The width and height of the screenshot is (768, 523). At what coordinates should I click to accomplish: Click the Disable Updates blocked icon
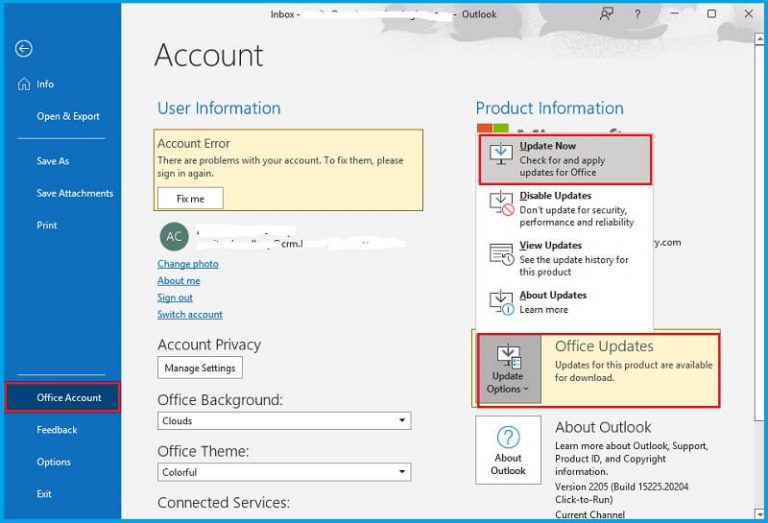(x=501, y=204)
